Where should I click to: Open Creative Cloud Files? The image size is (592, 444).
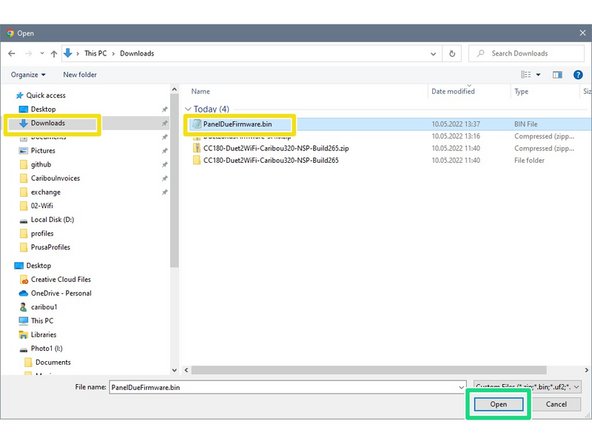(60, 280)
